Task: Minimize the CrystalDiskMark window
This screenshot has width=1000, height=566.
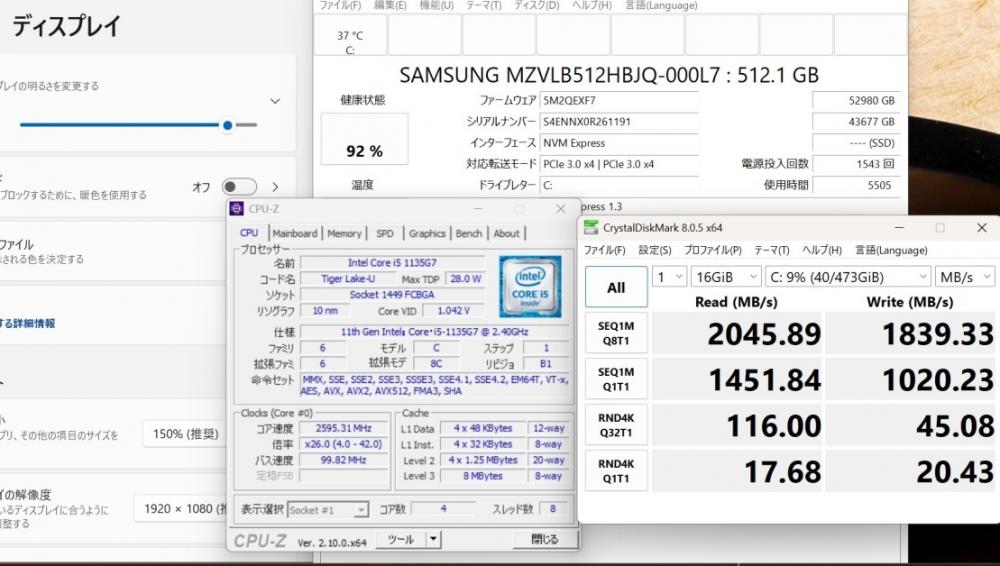Action: click(x=899, y=228)
